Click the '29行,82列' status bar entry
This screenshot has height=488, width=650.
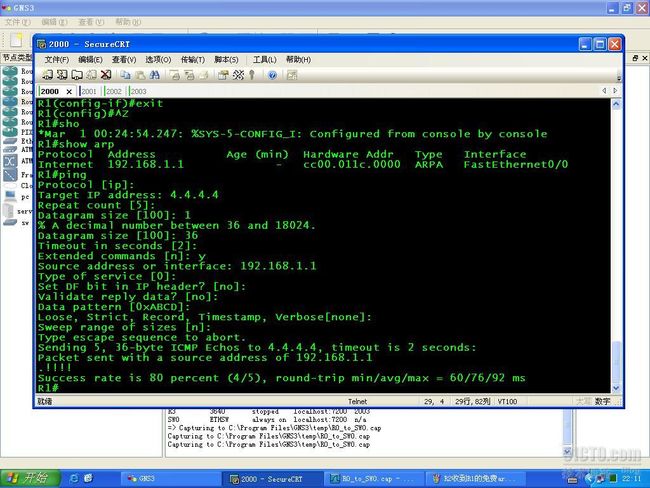coord(472,401)
